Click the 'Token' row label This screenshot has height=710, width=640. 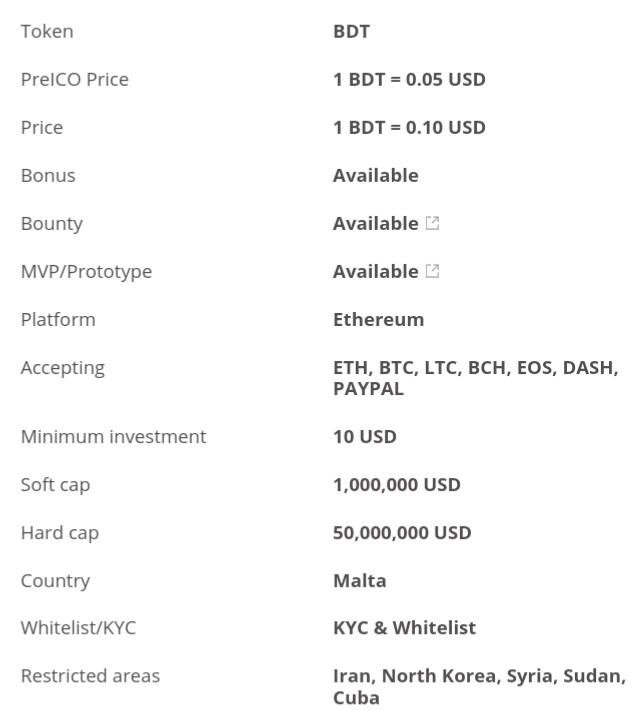click(47, 32)
